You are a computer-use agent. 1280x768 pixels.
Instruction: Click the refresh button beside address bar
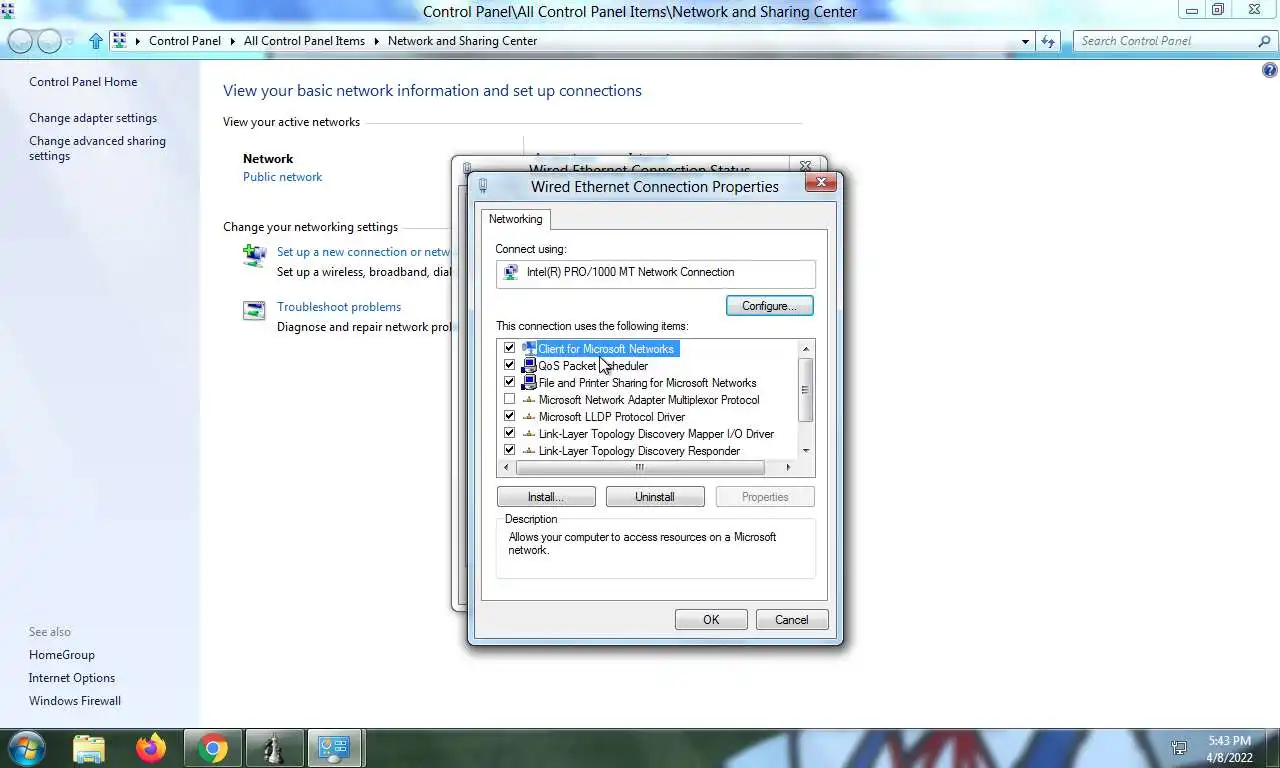1048,41
